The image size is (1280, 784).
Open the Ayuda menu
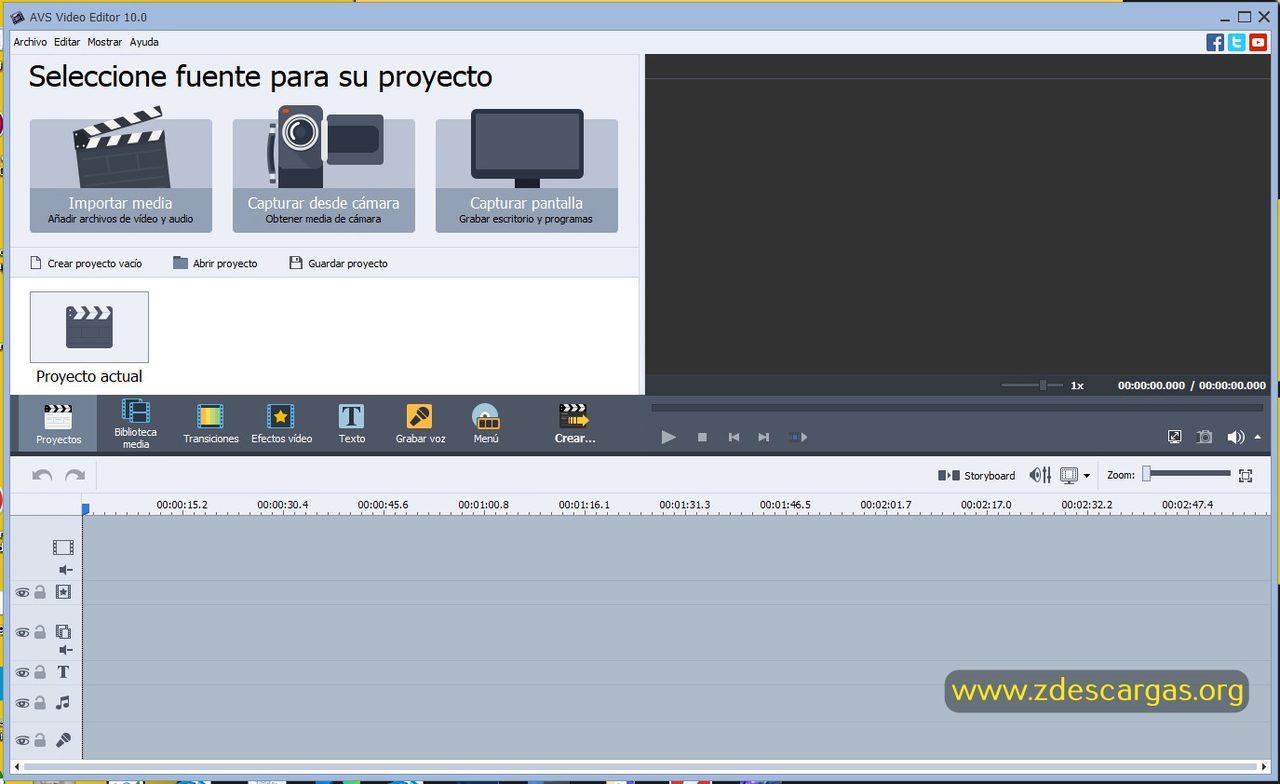[144, 42]
